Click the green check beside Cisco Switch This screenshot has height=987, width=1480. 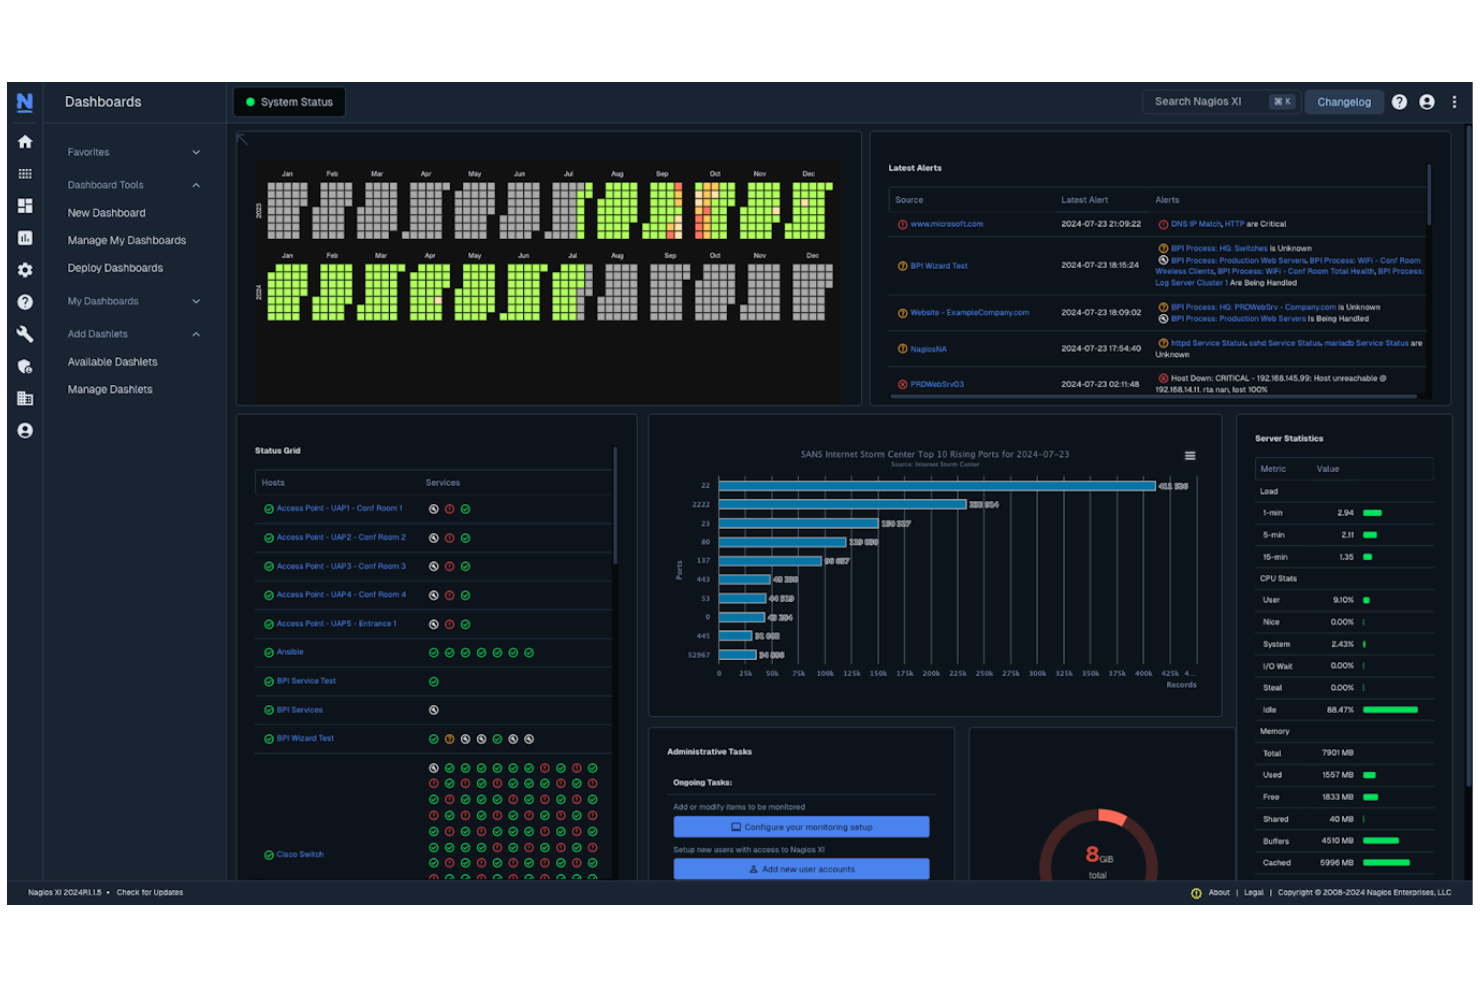(270, 854)
